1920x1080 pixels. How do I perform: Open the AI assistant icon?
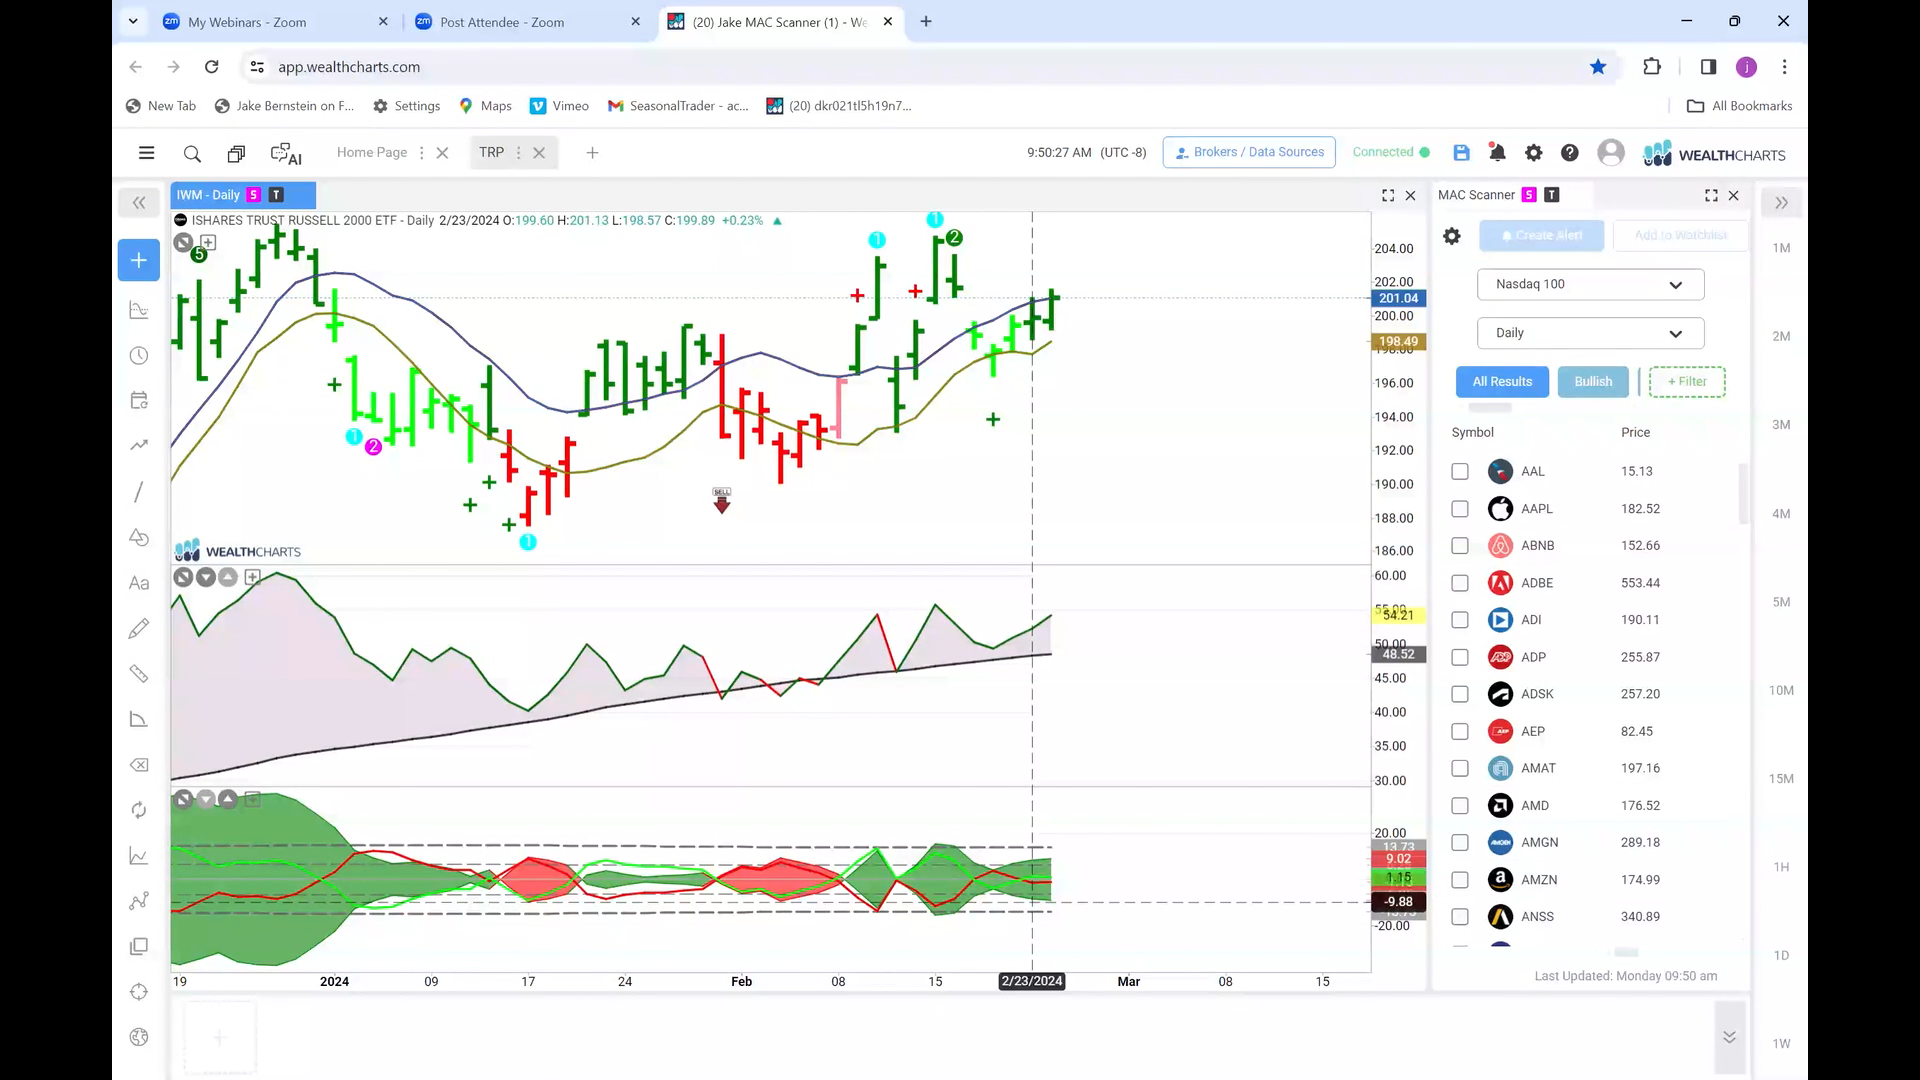[x=286, y=153]
